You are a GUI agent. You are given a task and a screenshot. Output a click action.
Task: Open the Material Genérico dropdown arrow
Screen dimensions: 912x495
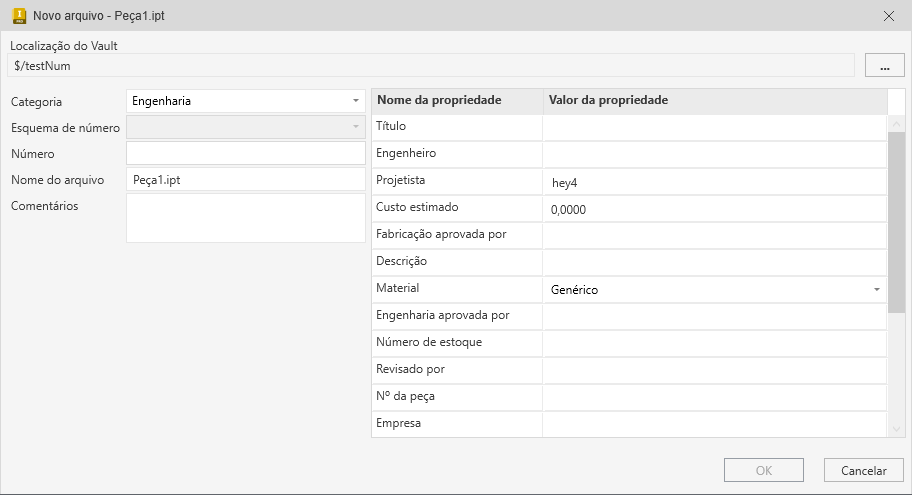pyautogui.click(x=876, y=290)
